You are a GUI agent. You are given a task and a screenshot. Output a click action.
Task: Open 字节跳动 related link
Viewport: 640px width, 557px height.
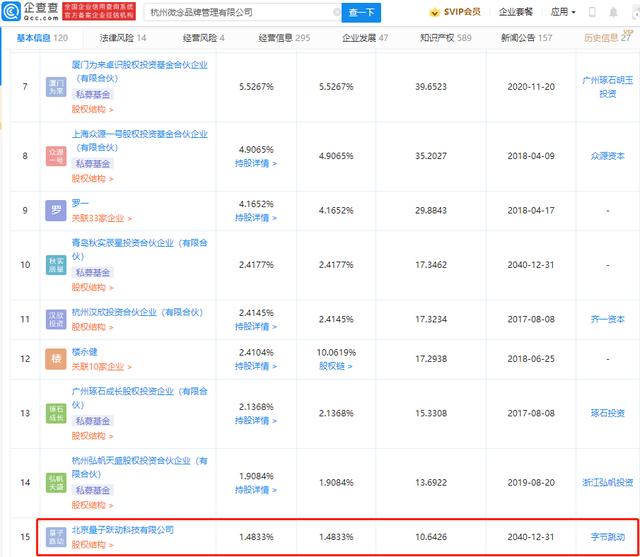point(607,537)
